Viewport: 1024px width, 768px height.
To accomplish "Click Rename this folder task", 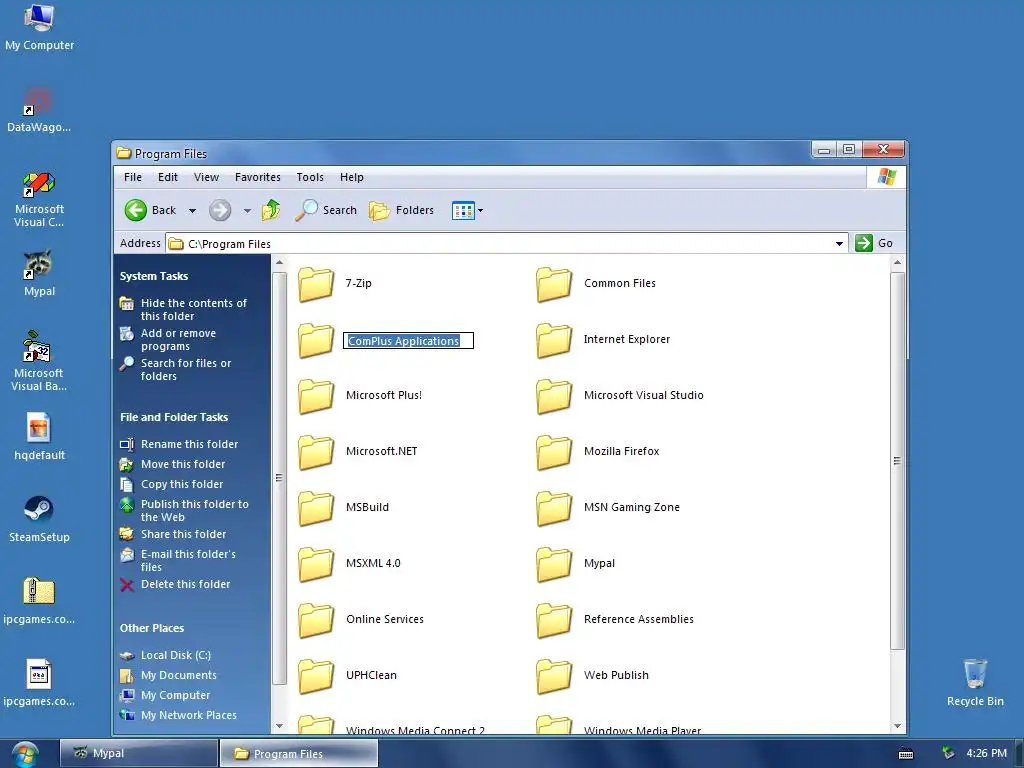I will click(x=189, y=444).
